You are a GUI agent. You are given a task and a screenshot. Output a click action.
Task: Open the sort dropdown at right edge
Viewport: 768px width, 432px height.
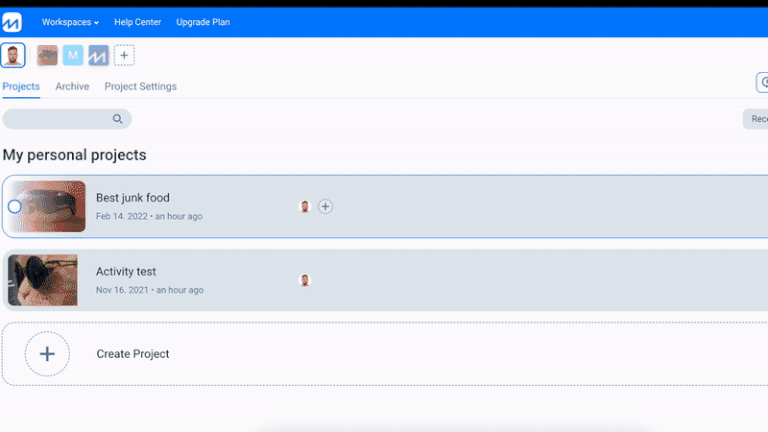pos(756,119)
